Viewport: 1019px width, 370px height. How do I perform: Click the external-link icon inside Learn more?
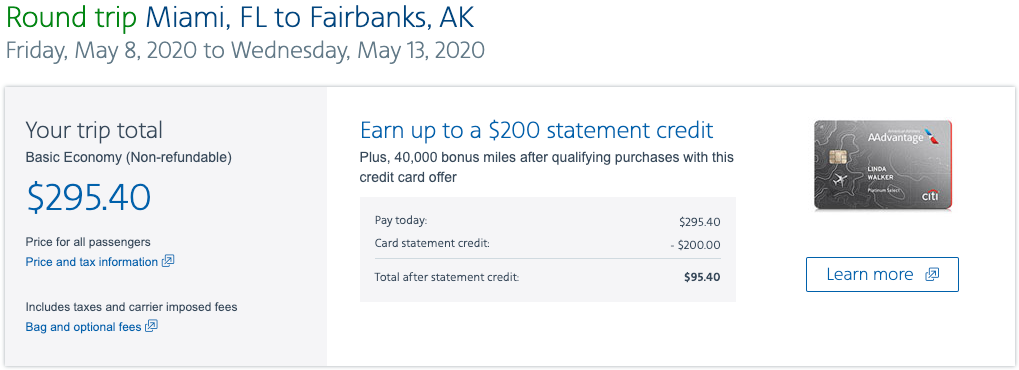(x=931, y=274)
